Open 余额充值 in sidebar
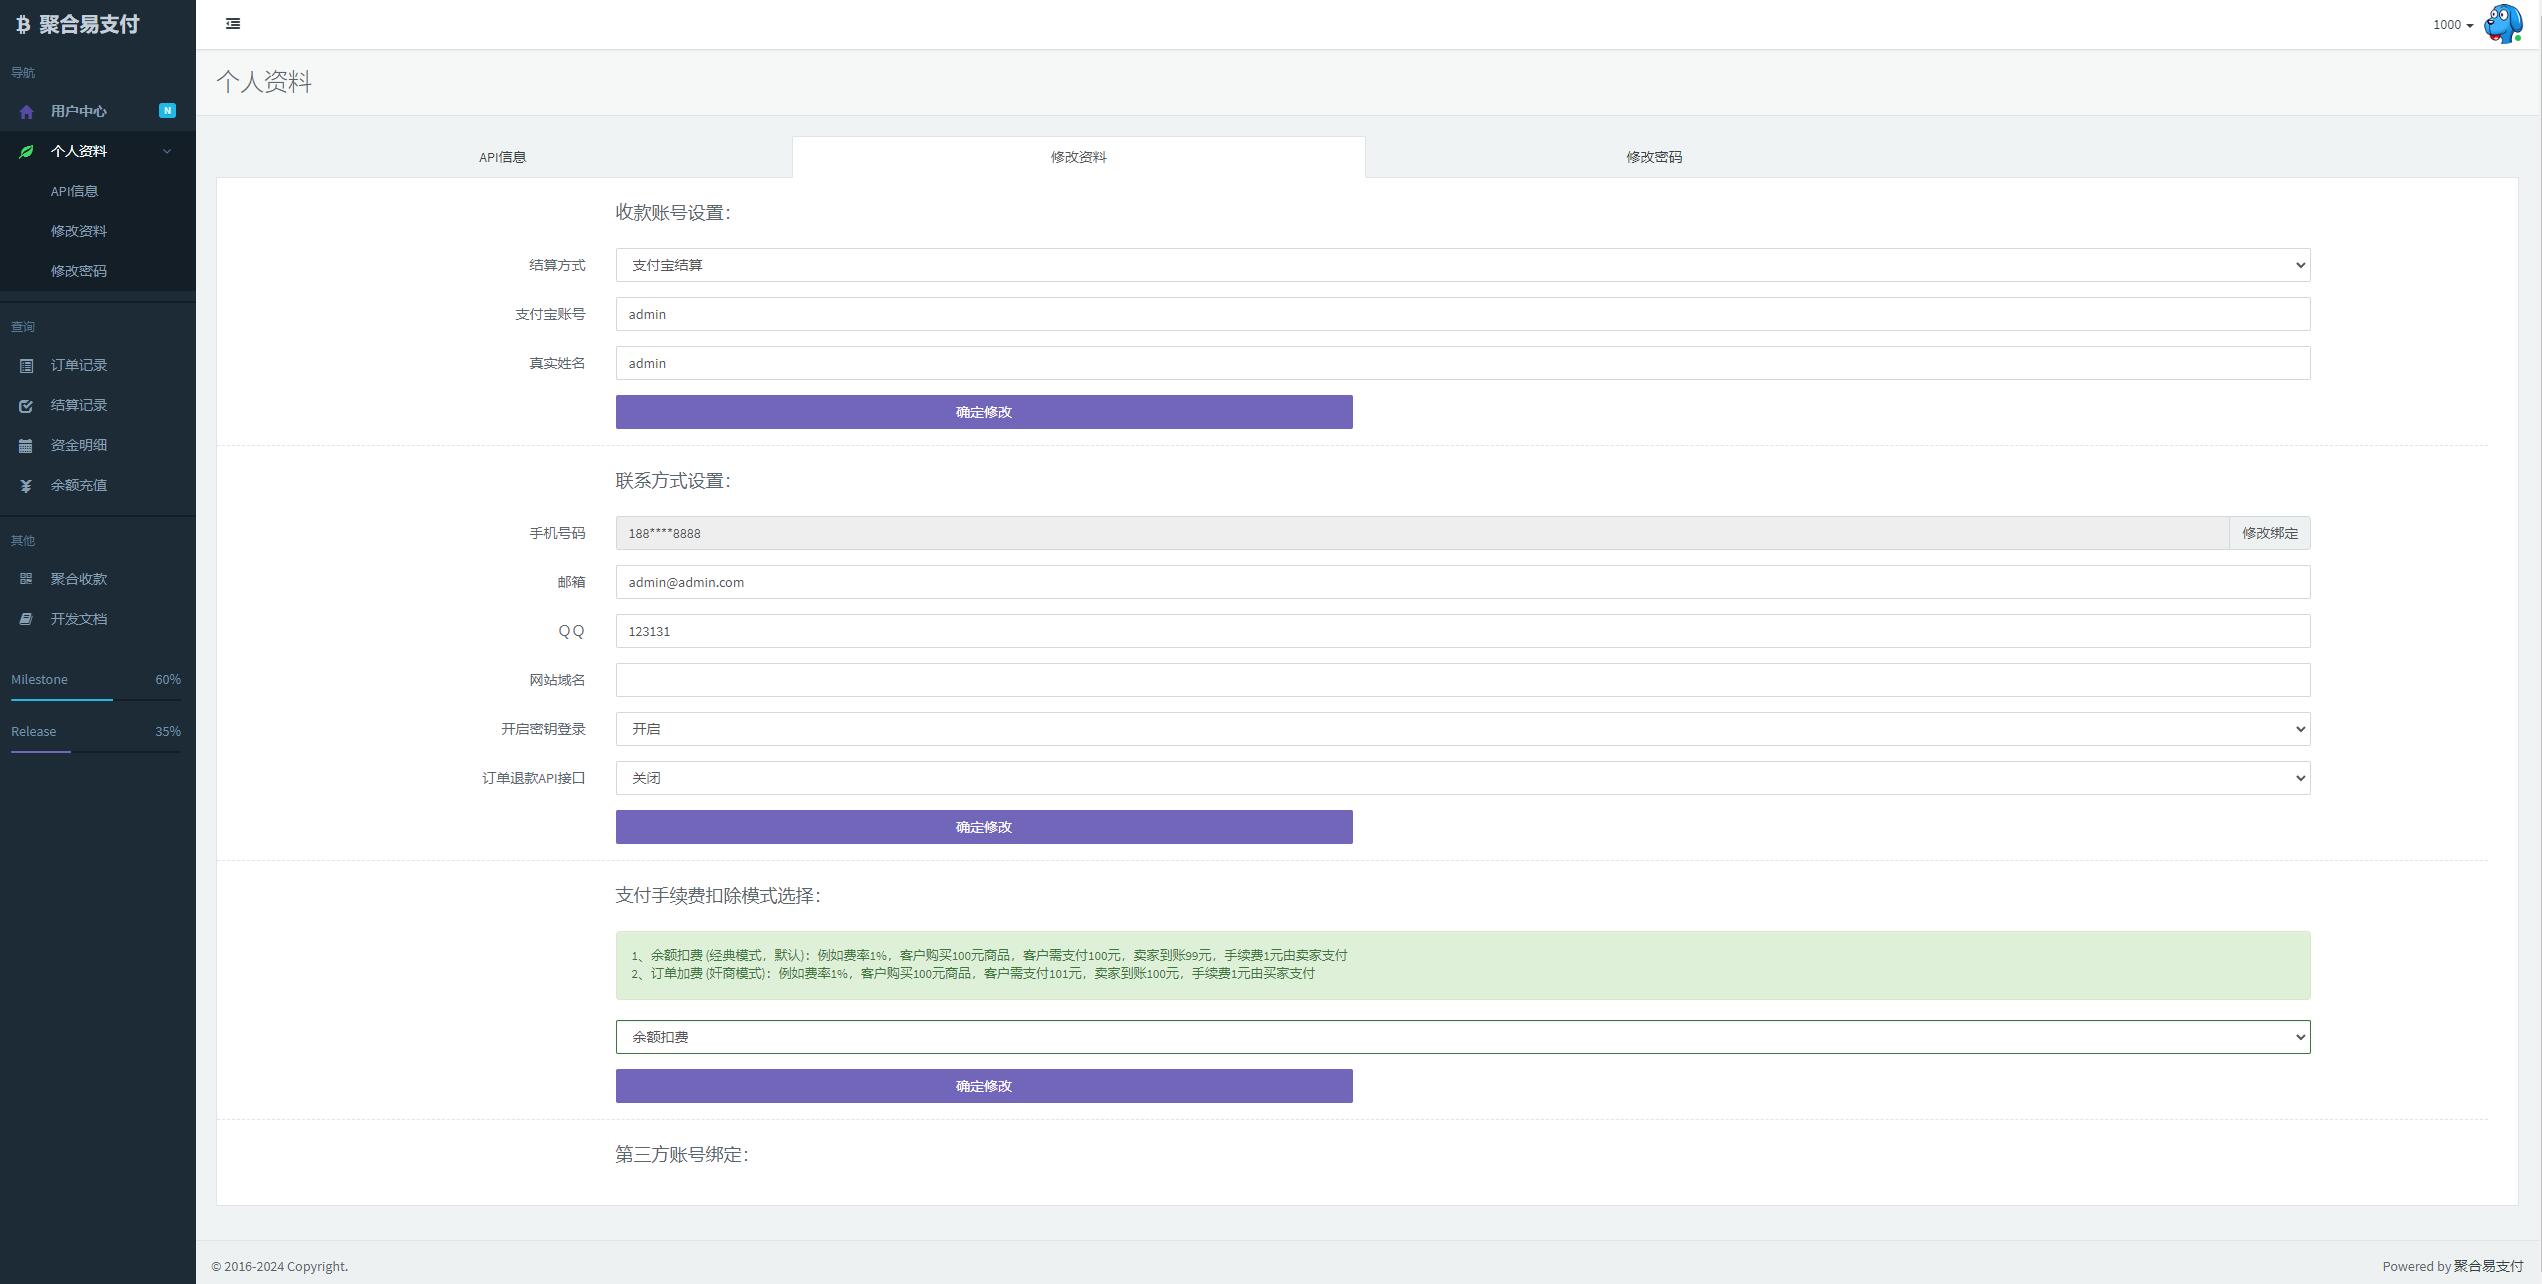 click(98, 485)
